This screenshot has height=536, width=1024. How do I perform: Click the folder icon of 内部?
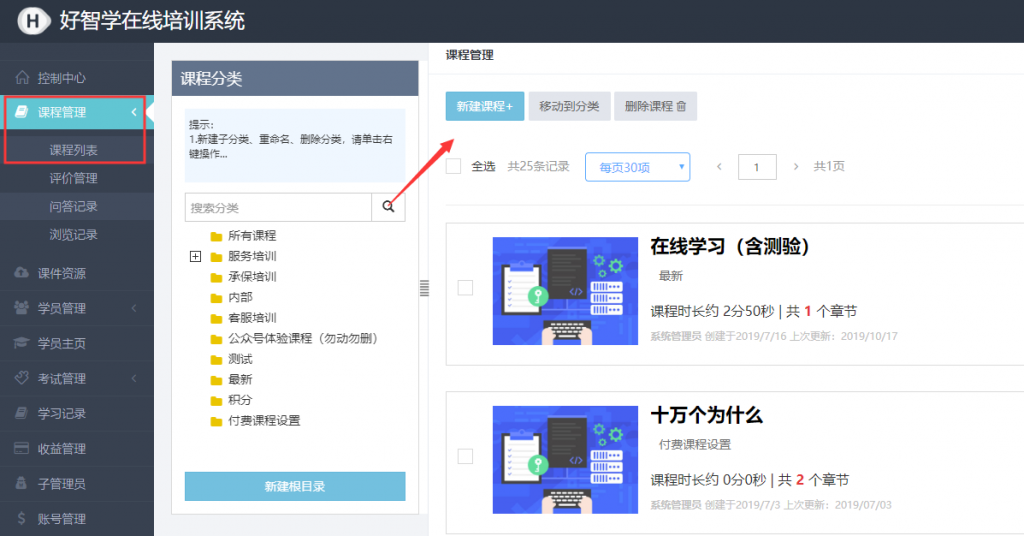point(216,298)
